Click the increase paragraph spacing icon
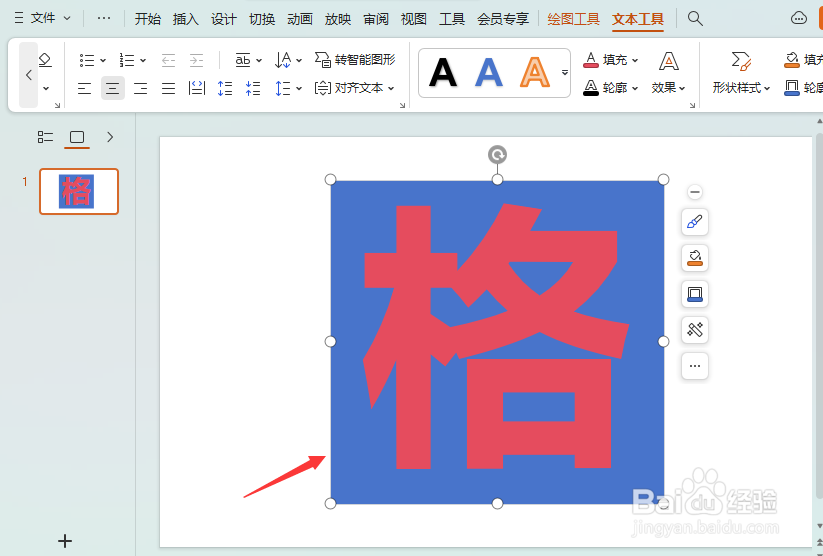The image size is (823, 556). tap(225, 88)
